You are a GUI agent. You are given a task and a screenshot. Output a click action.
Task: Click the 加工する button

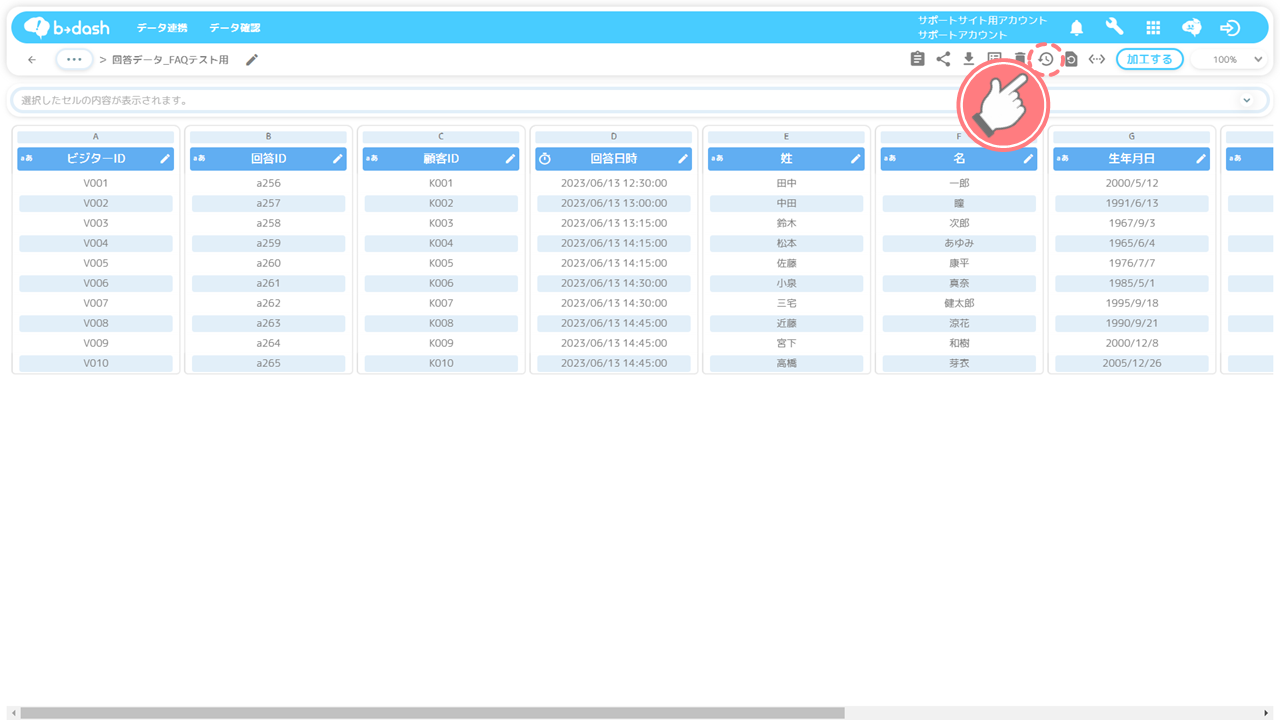click(x=1150, y=59)
